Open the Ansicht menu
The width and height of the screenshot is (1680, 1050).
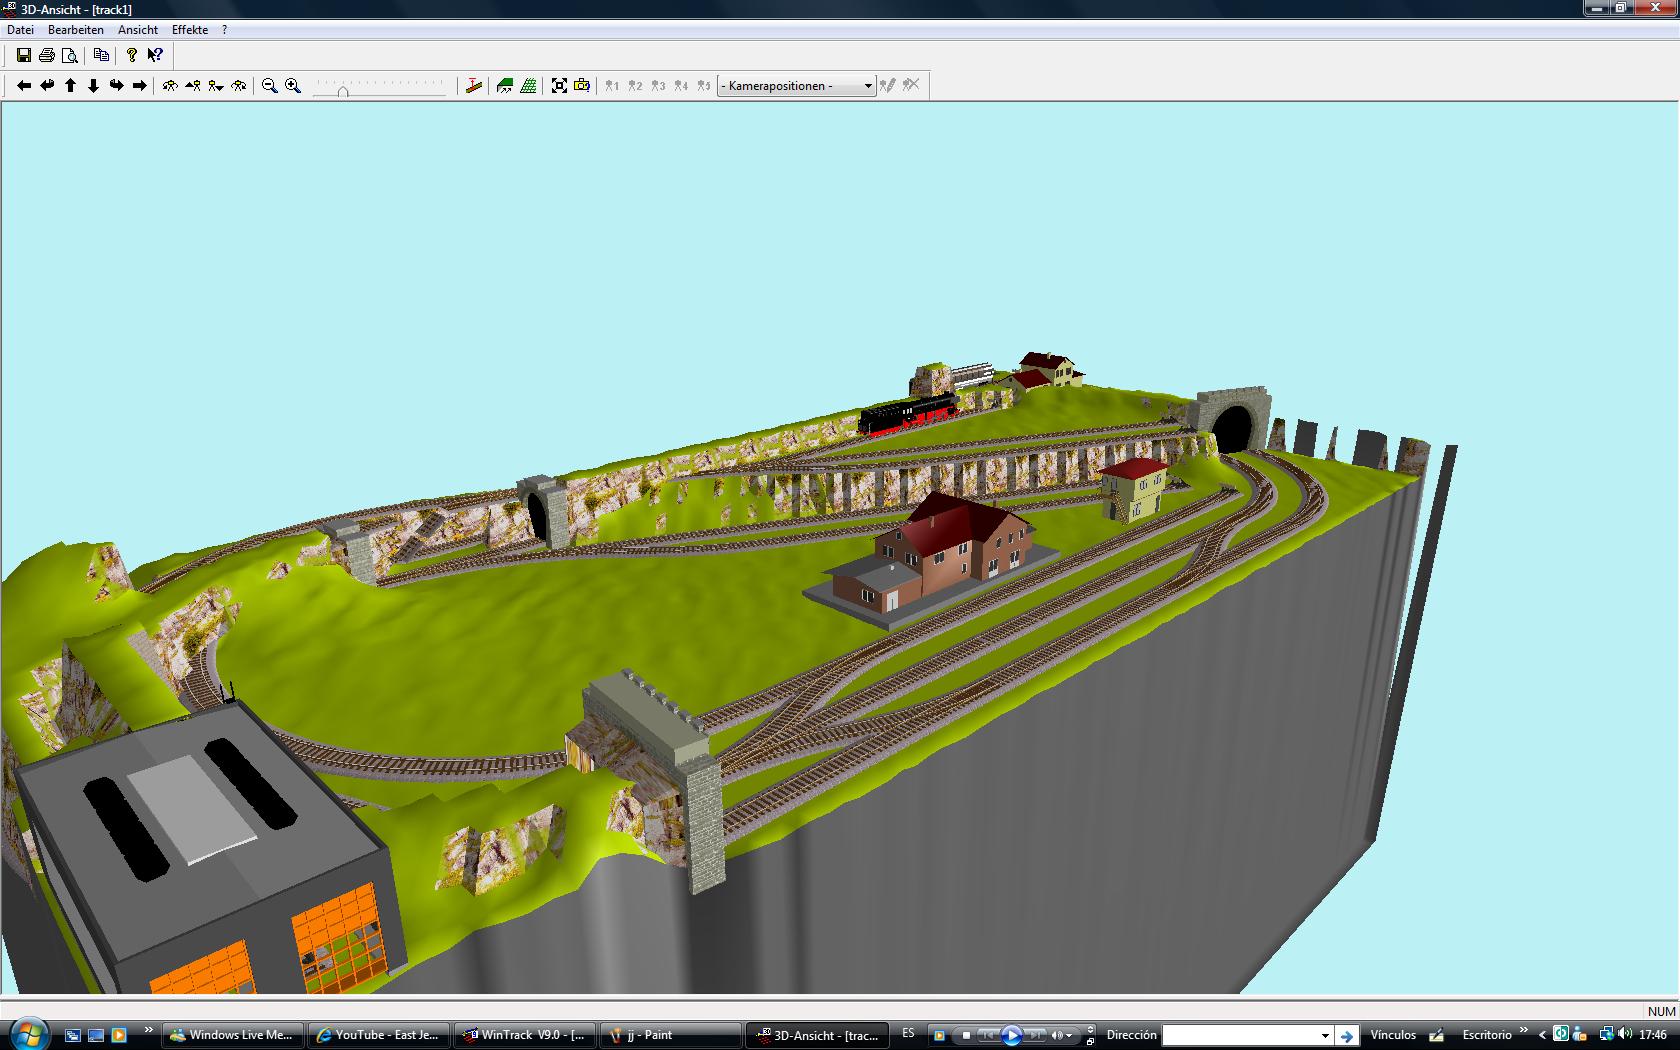tap(138, 30)
